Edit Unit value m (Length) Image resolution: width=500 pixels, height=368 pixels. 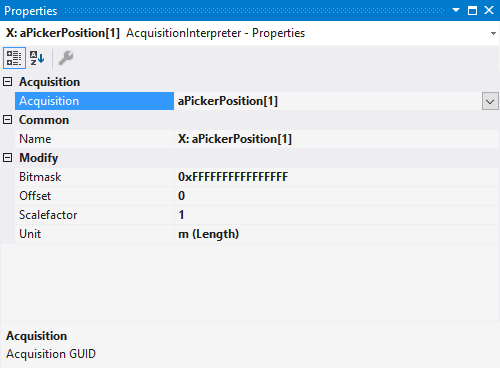coord(337,234)
